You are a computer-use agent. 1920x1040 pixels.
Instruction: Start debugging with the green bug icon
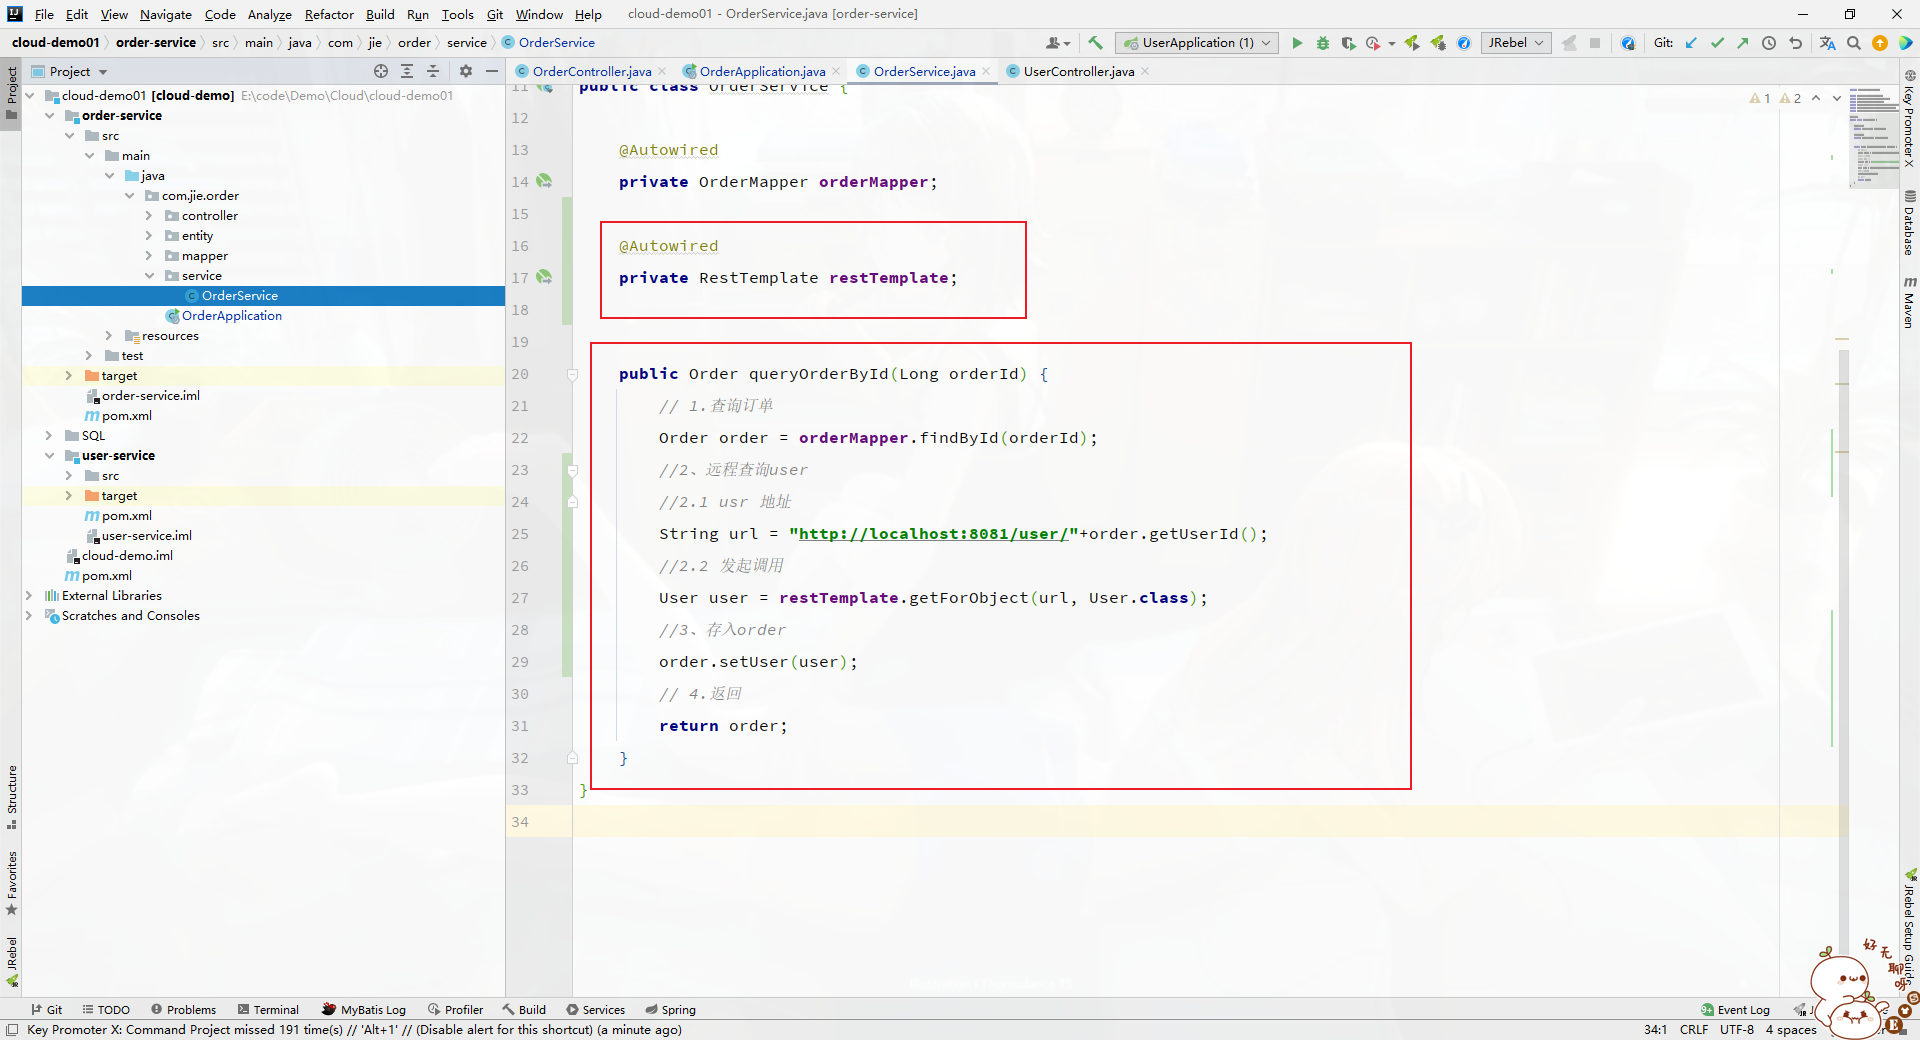click(1323, 43)
